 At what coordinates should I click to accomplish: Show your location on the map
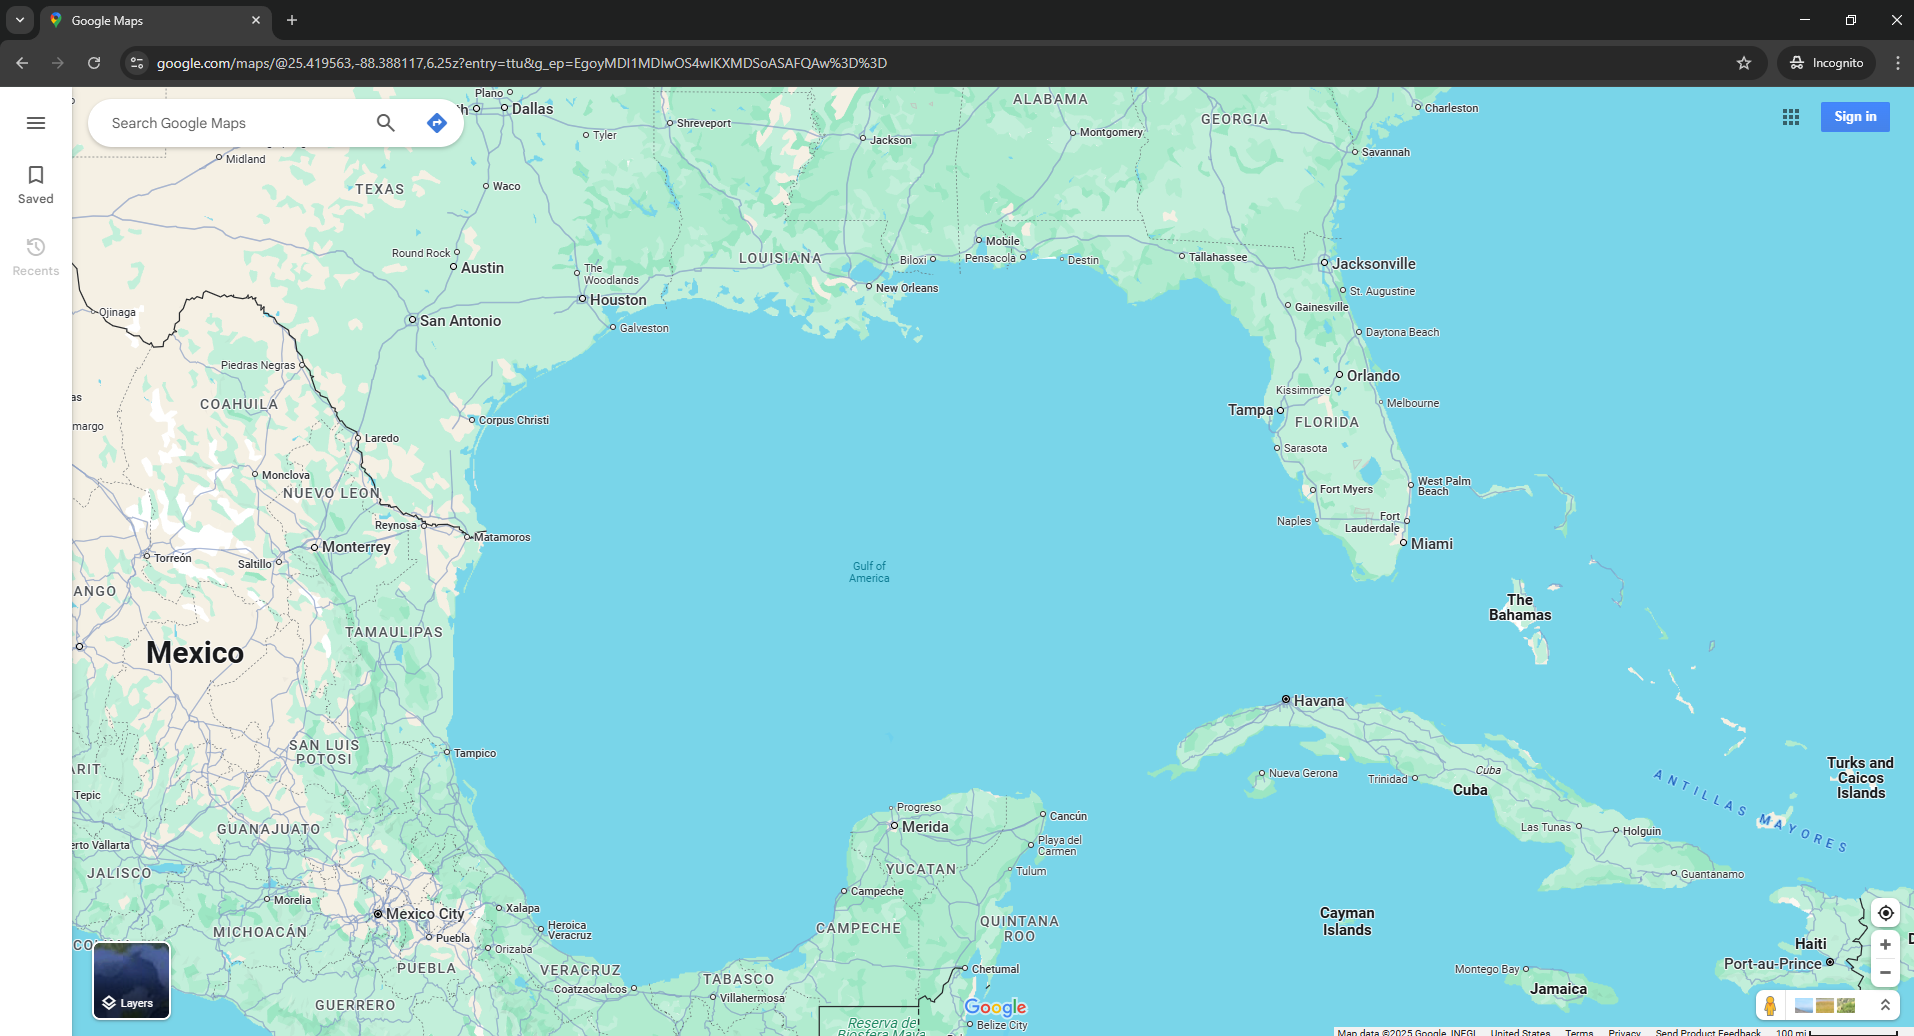coord(1885,913)
